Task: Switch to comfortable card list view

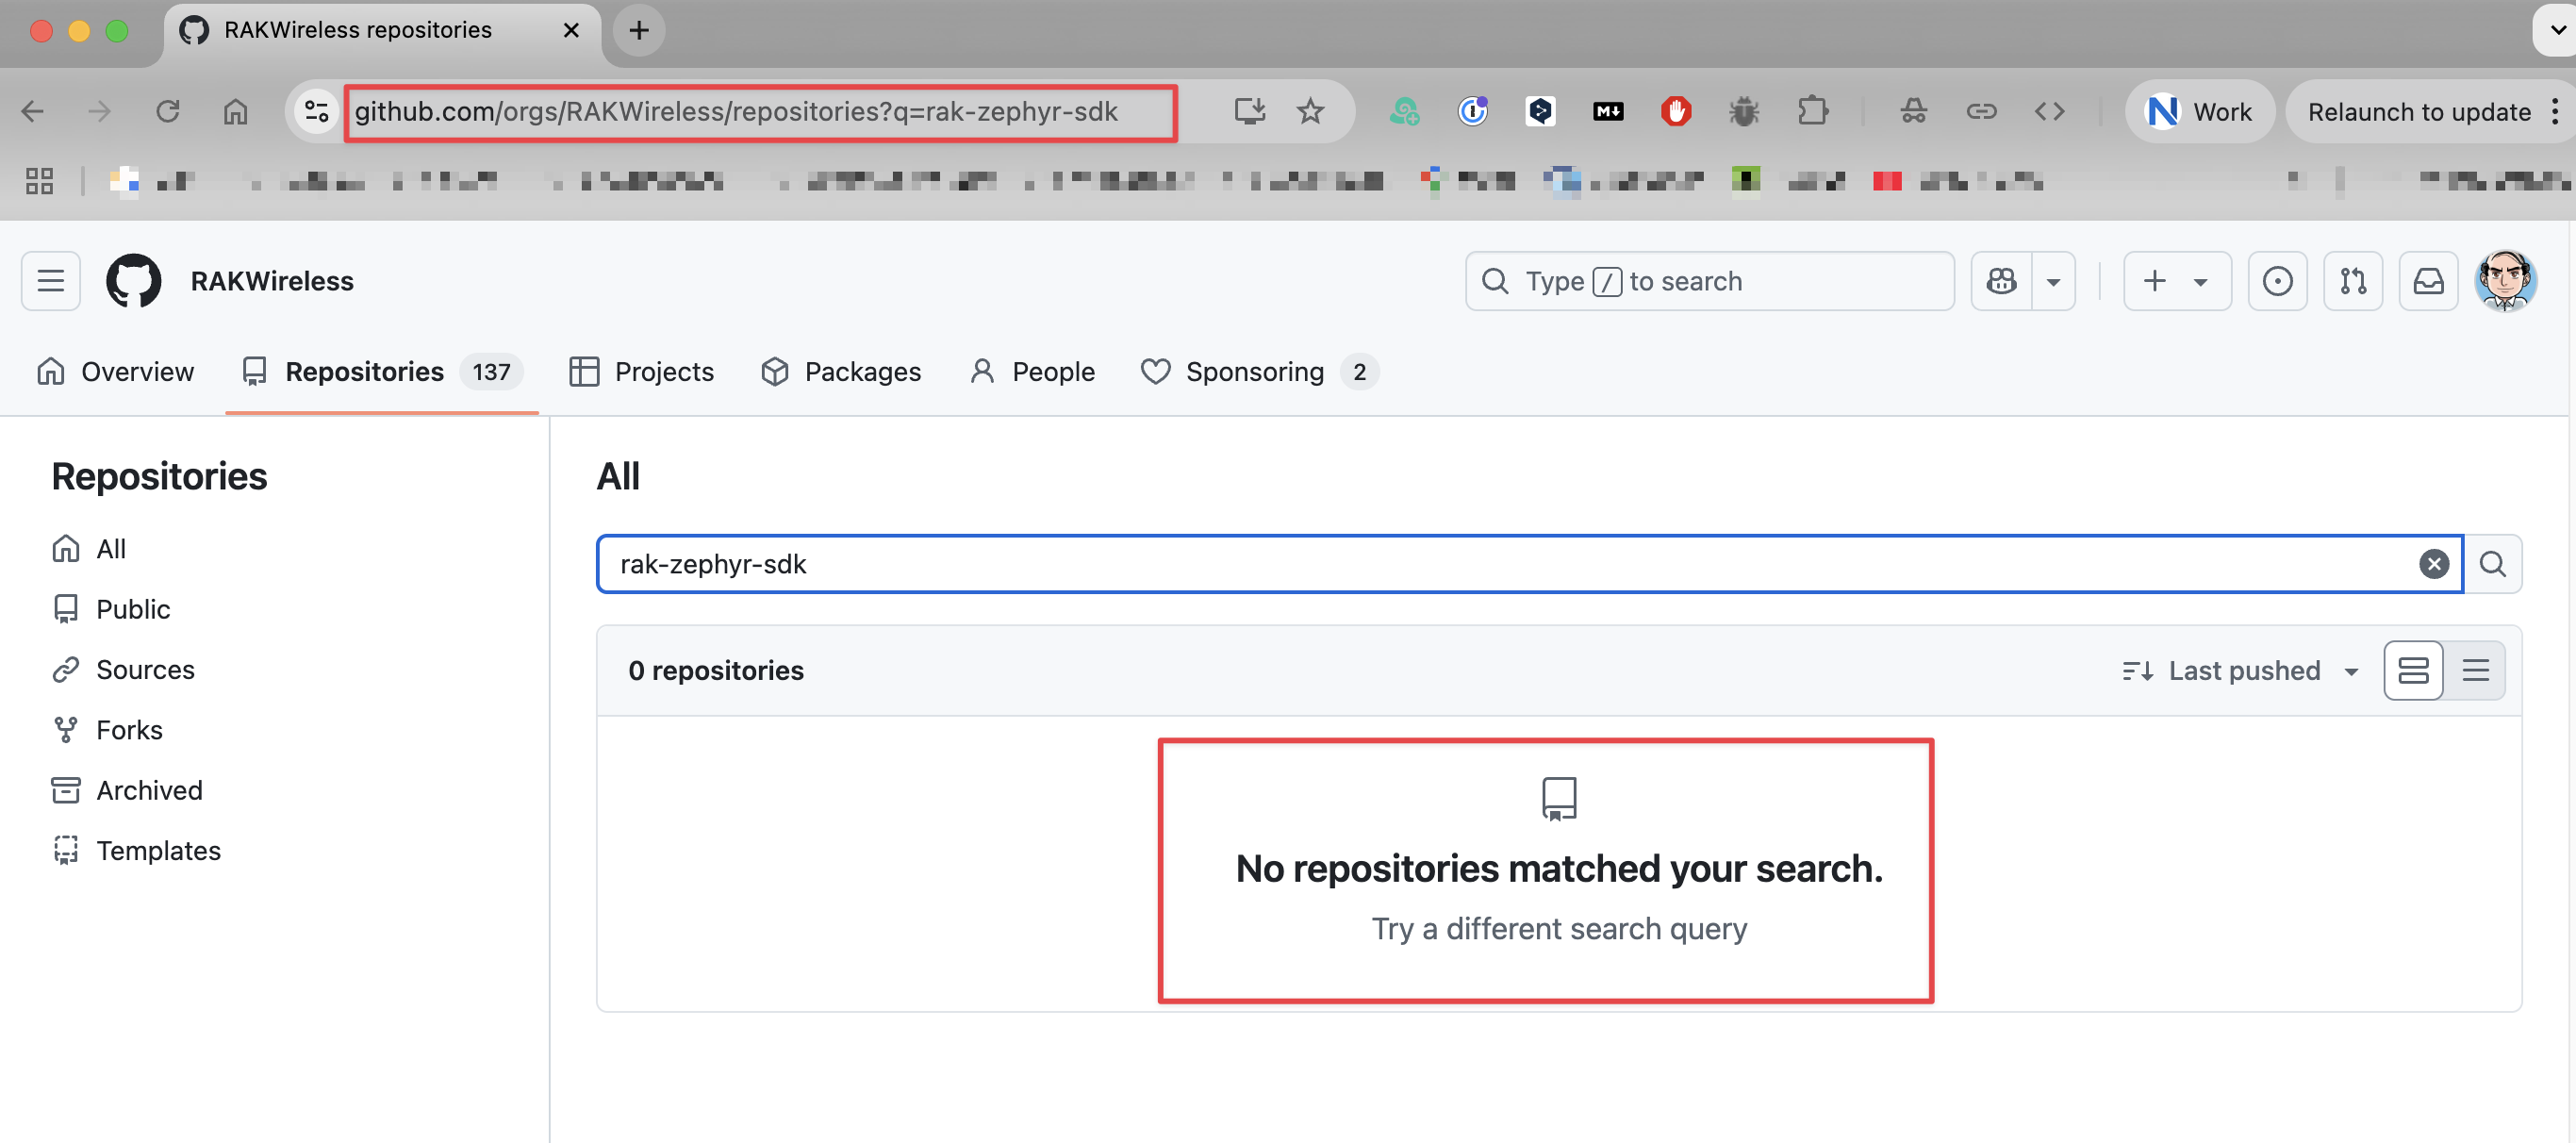Action: 2413,670
